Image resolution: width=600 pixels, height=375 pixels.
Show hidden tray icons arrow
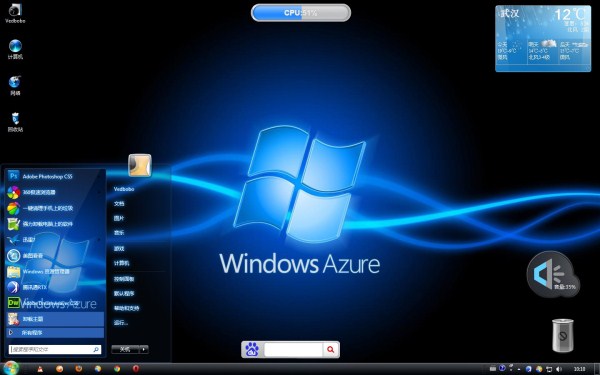[x=519, y=370]
